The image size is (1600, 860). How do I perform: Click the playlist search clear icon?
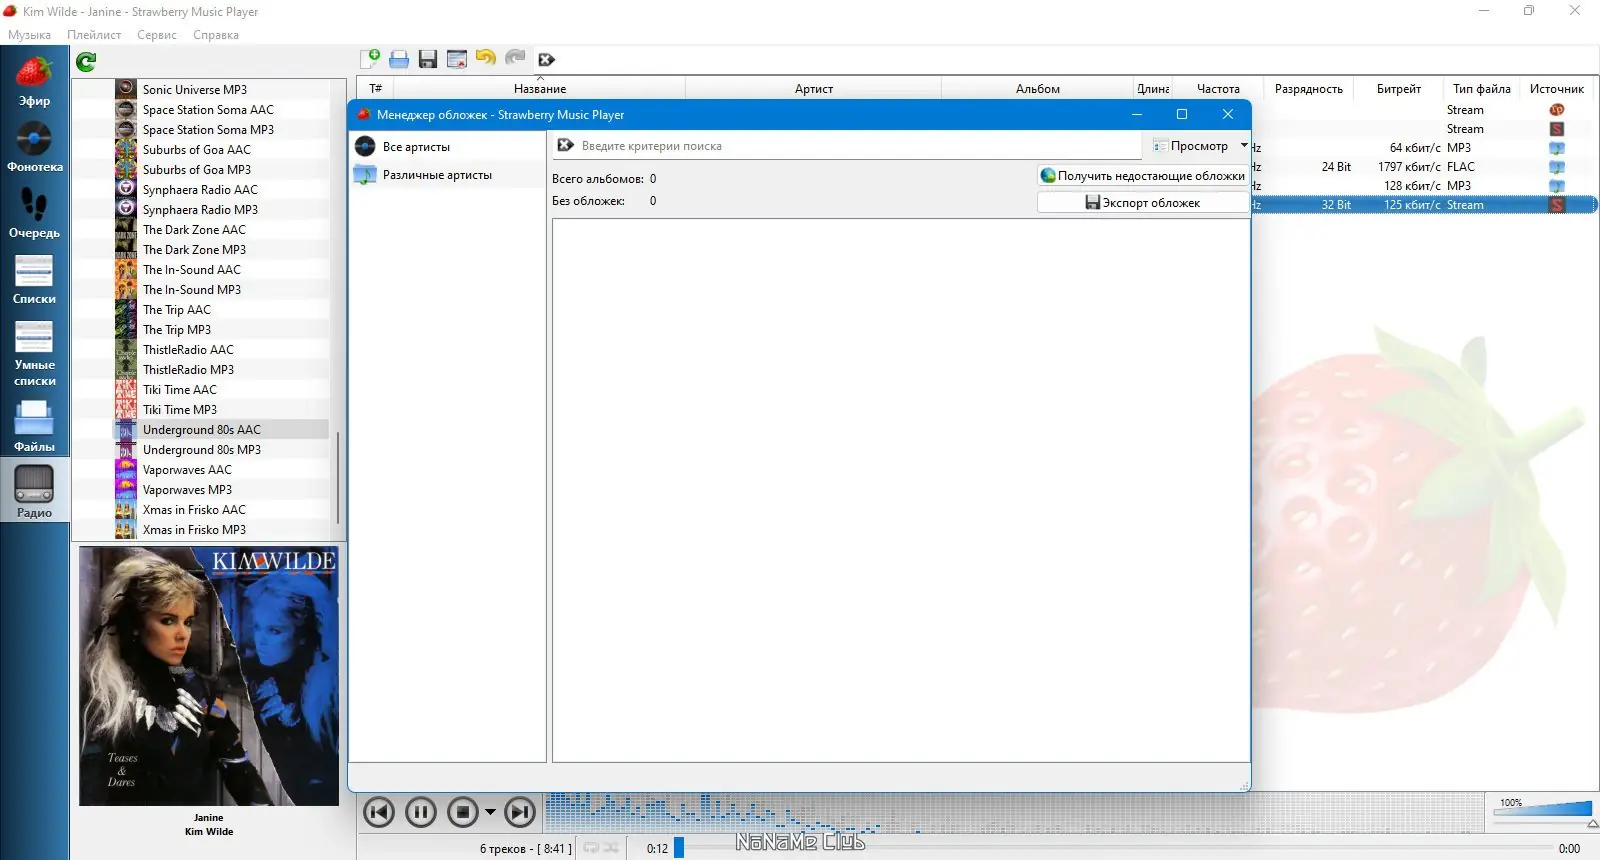tap(546, 60)
